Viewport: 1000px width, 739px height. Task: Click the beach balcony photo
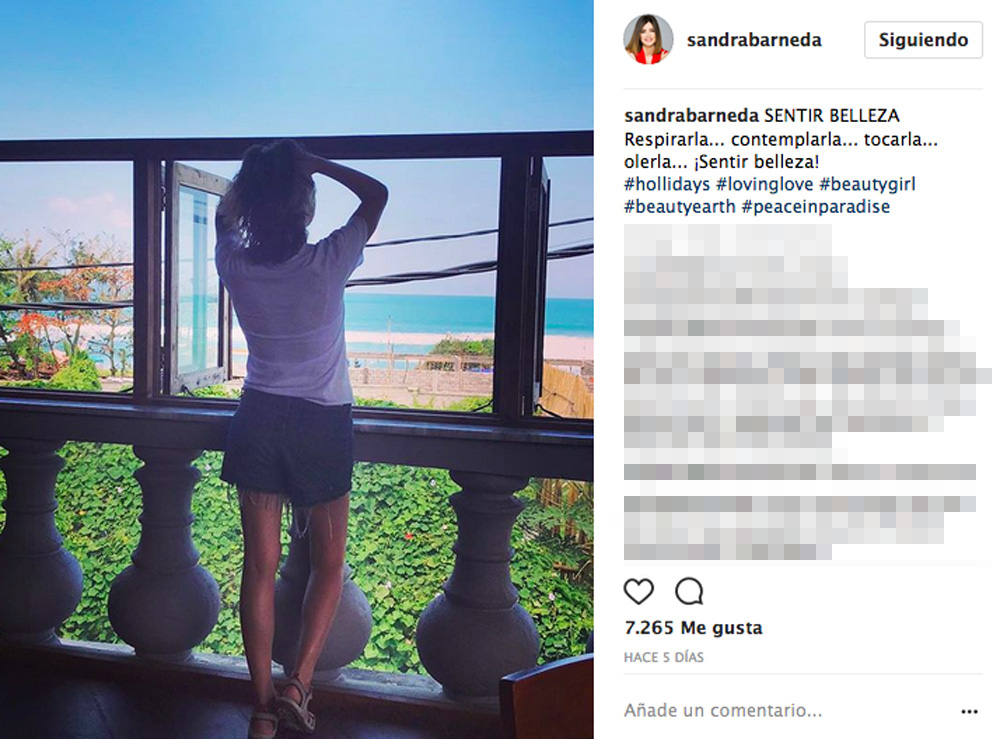click(297, 370)
